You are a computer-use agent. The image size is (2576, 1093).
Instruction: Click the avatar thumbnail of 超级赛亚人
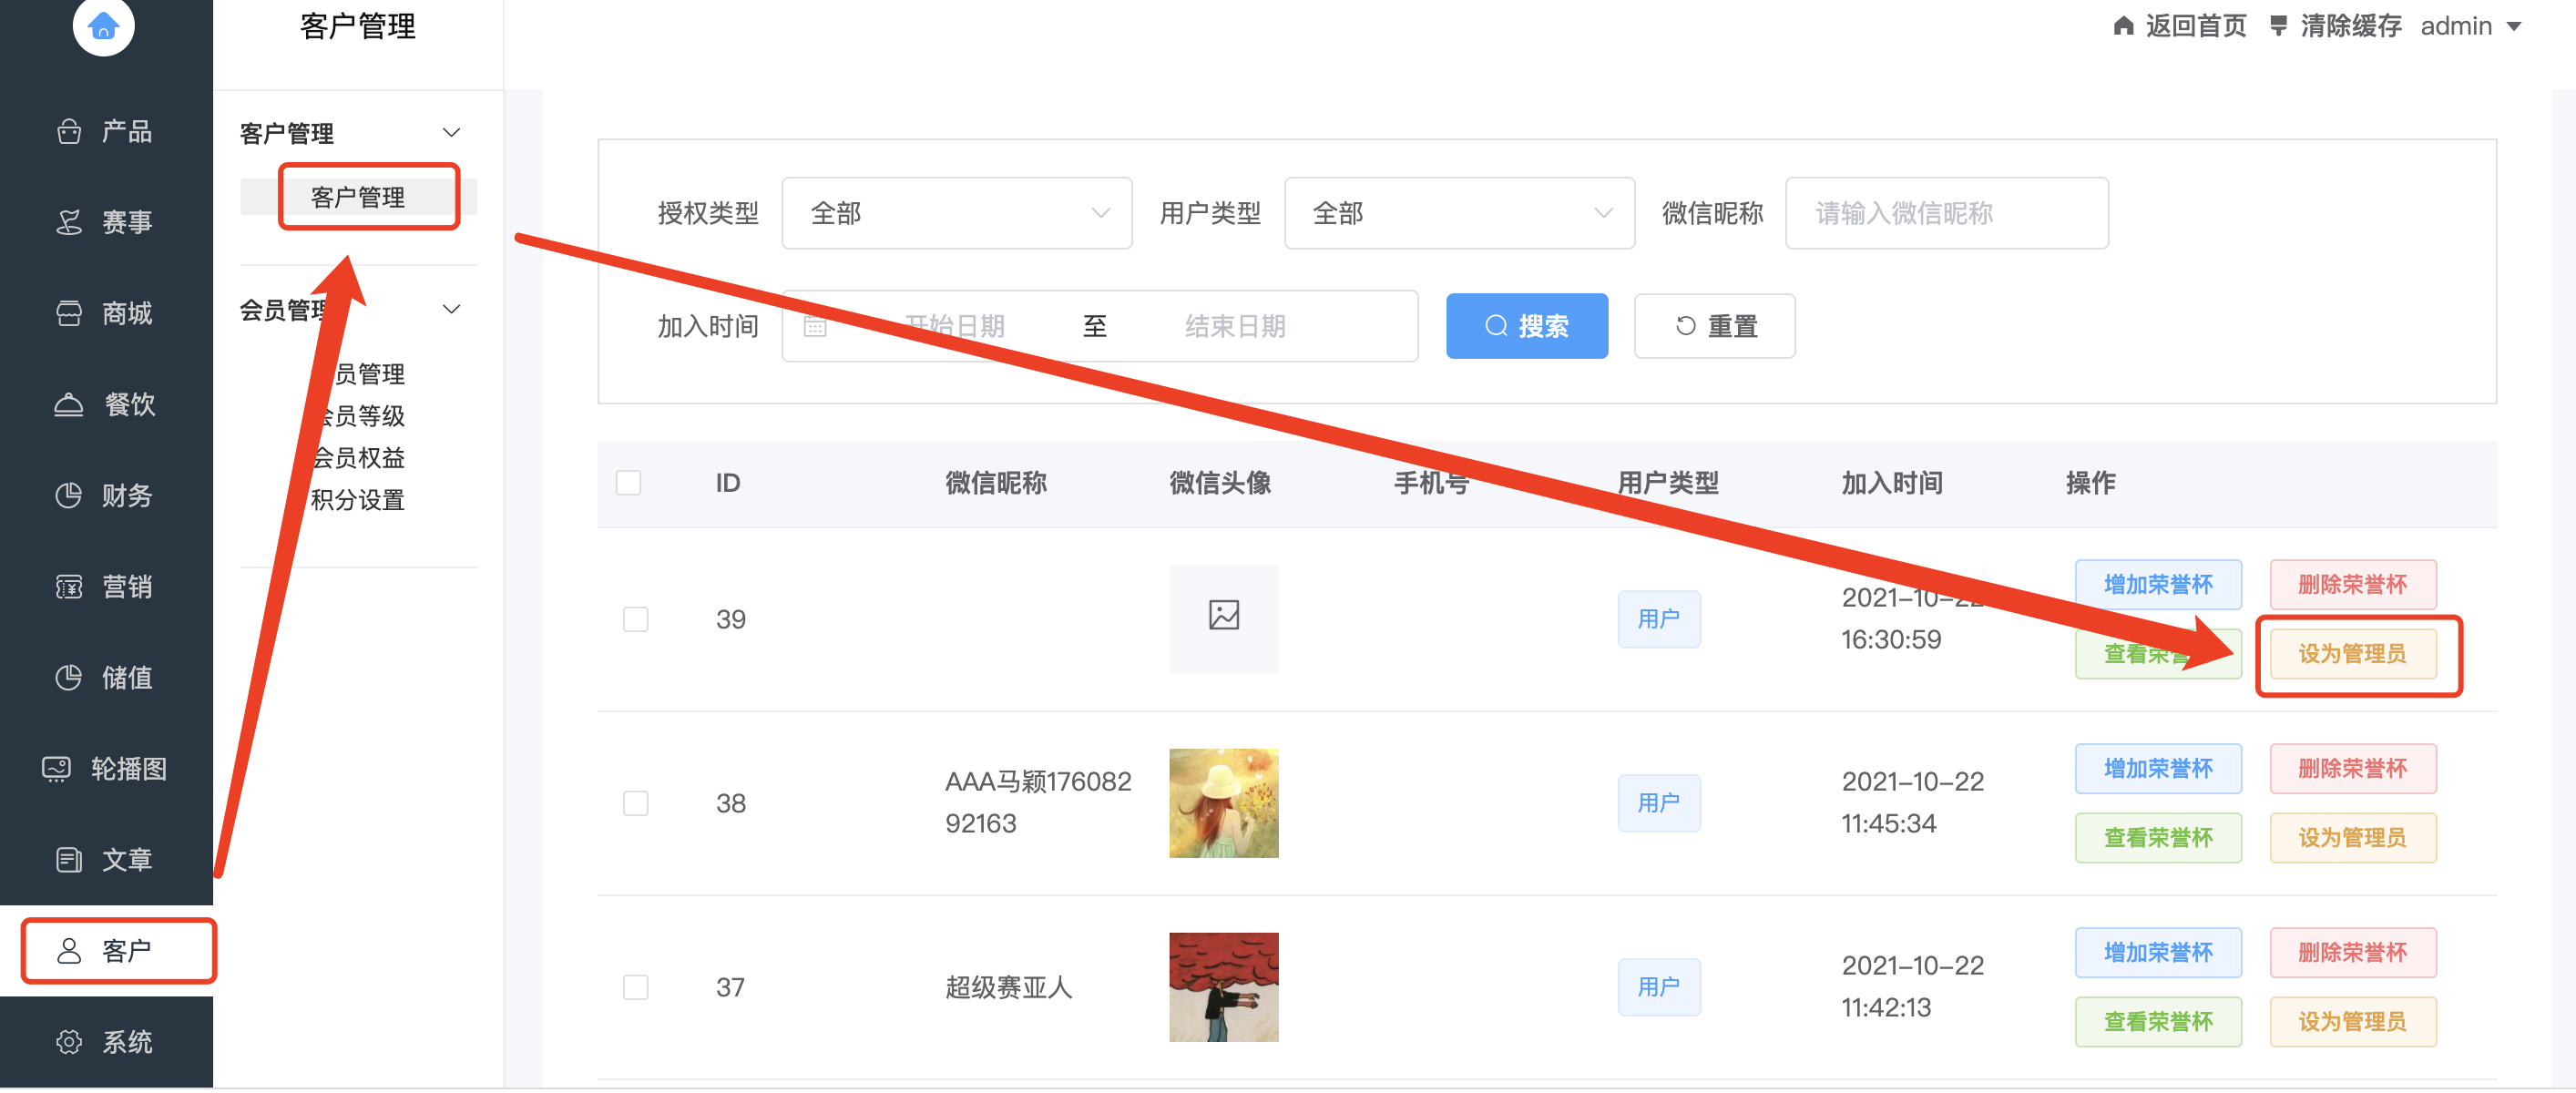coord(1224,987)
